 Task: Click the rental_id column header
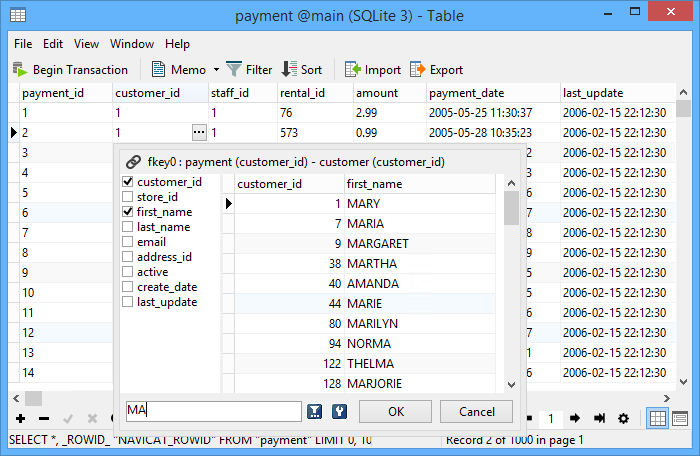pyautogui.click(x=315, y=93)
